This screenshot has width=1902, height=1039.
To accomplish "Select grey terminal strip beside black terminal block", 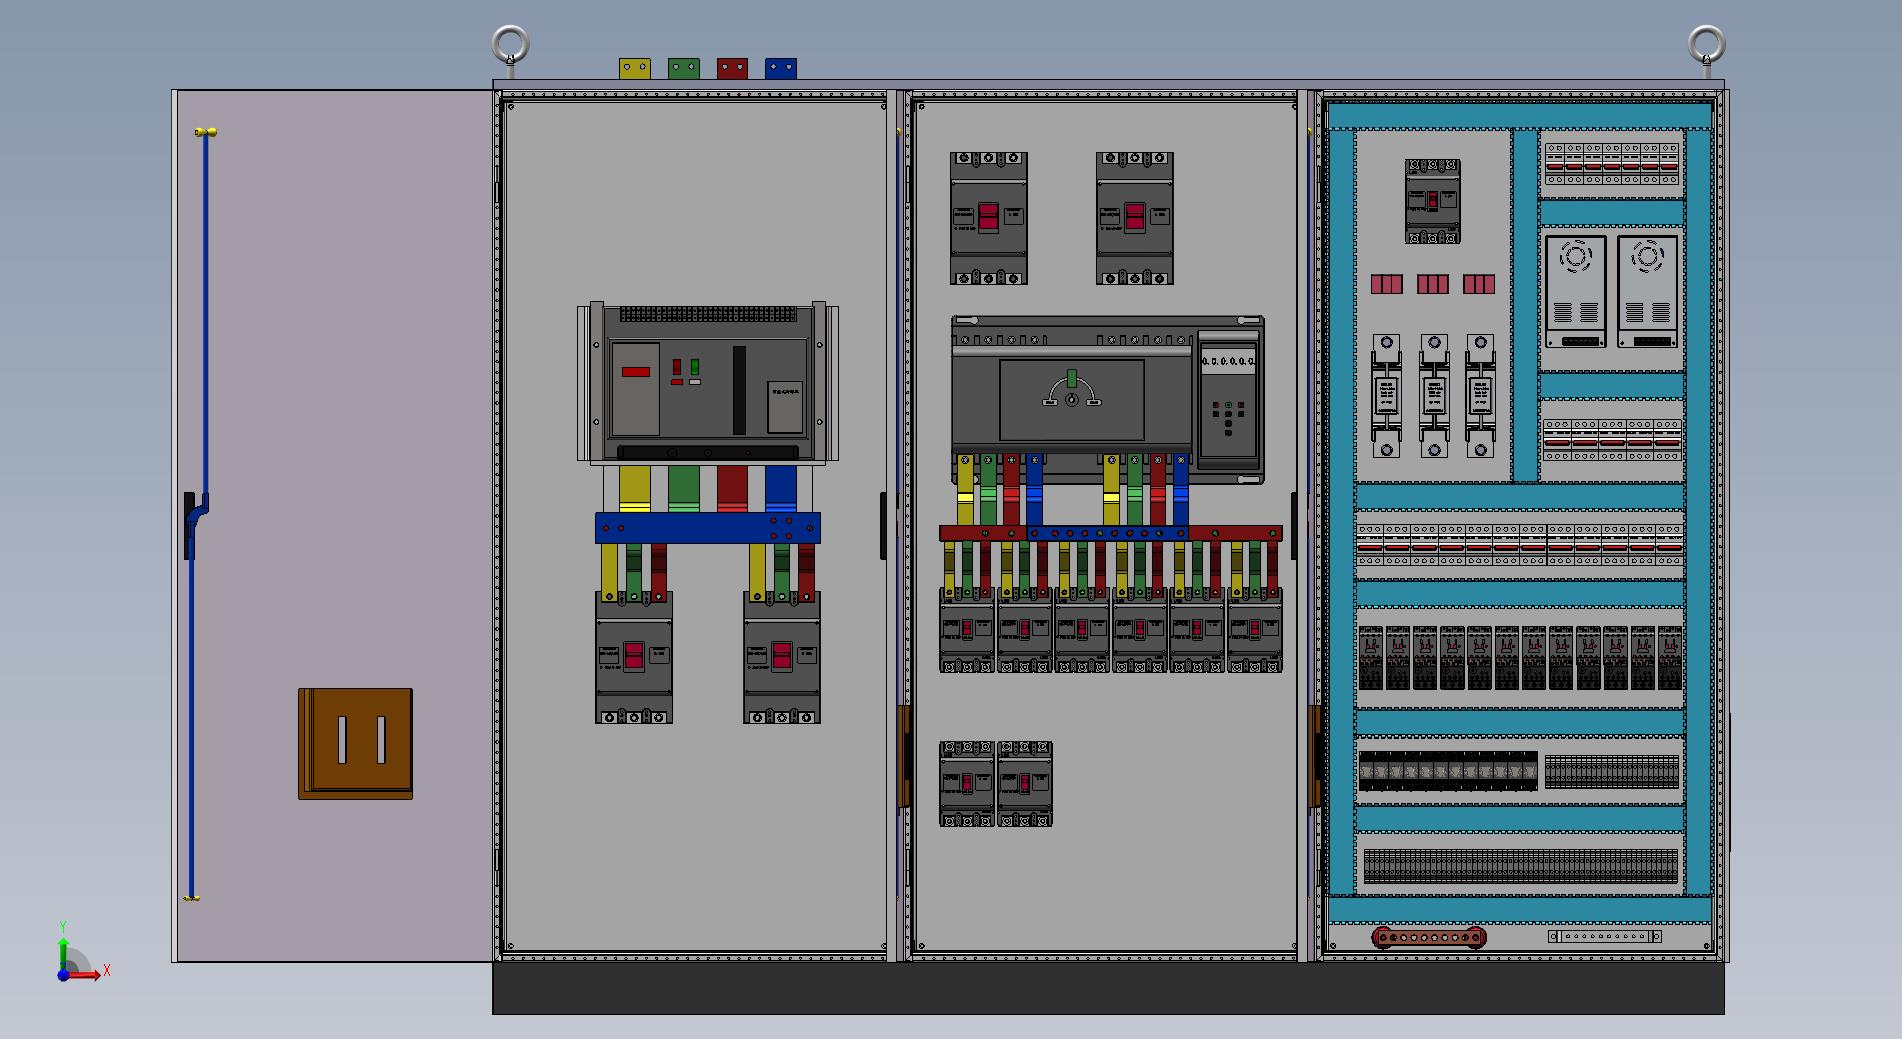I will [x=1611, y=772].
